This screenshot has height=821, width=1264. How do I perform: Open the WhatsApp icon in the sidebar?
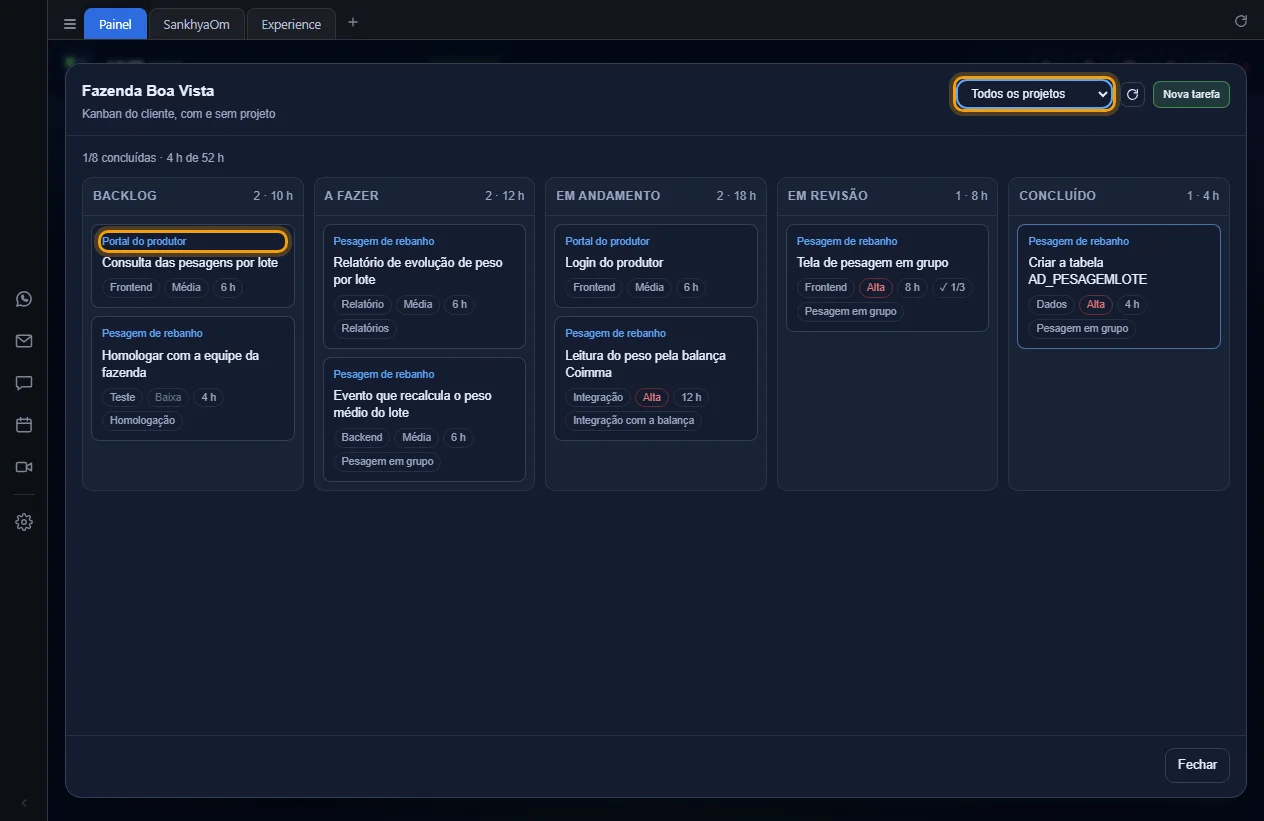click(x=24, y=299)
